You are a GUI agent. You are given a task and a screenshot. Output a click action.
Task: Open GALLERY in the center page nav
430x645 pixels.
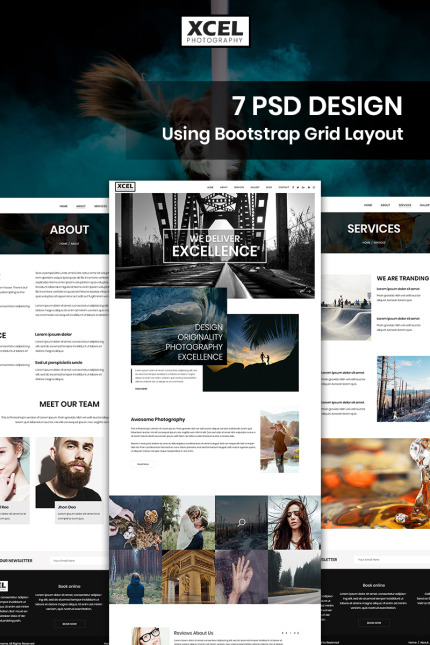click(255, 187)
